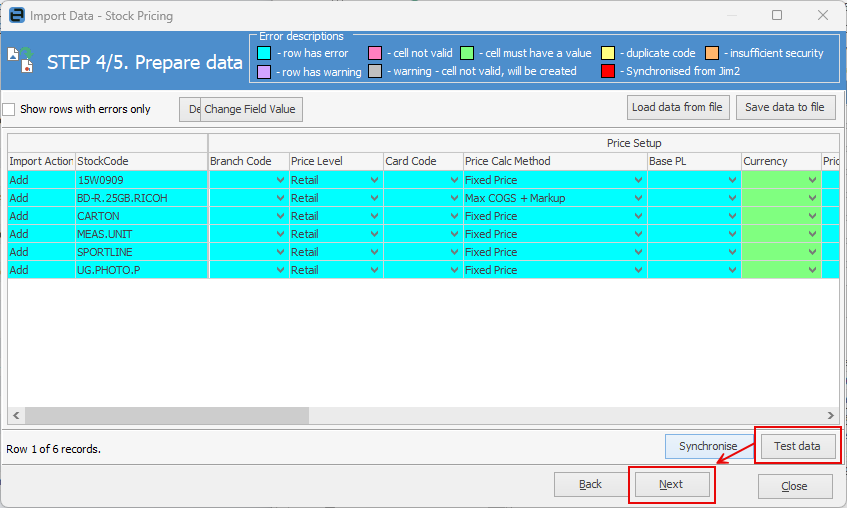Click the Price Calc Method column header
Viewport: 847px width, 508px height.
click(x=555, y=161)
